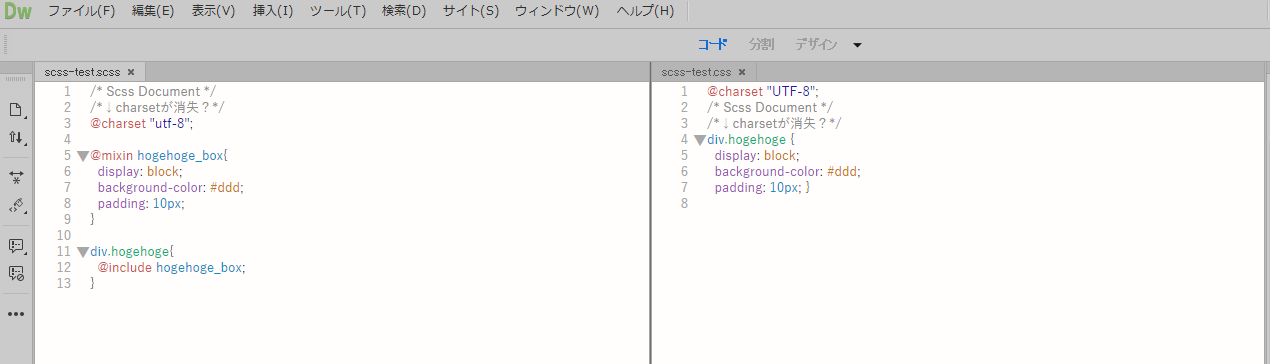Click the Collapse Full Tag icon
Screen dimensions: 1270x364
pyautogui.click(x=16, y=176)
